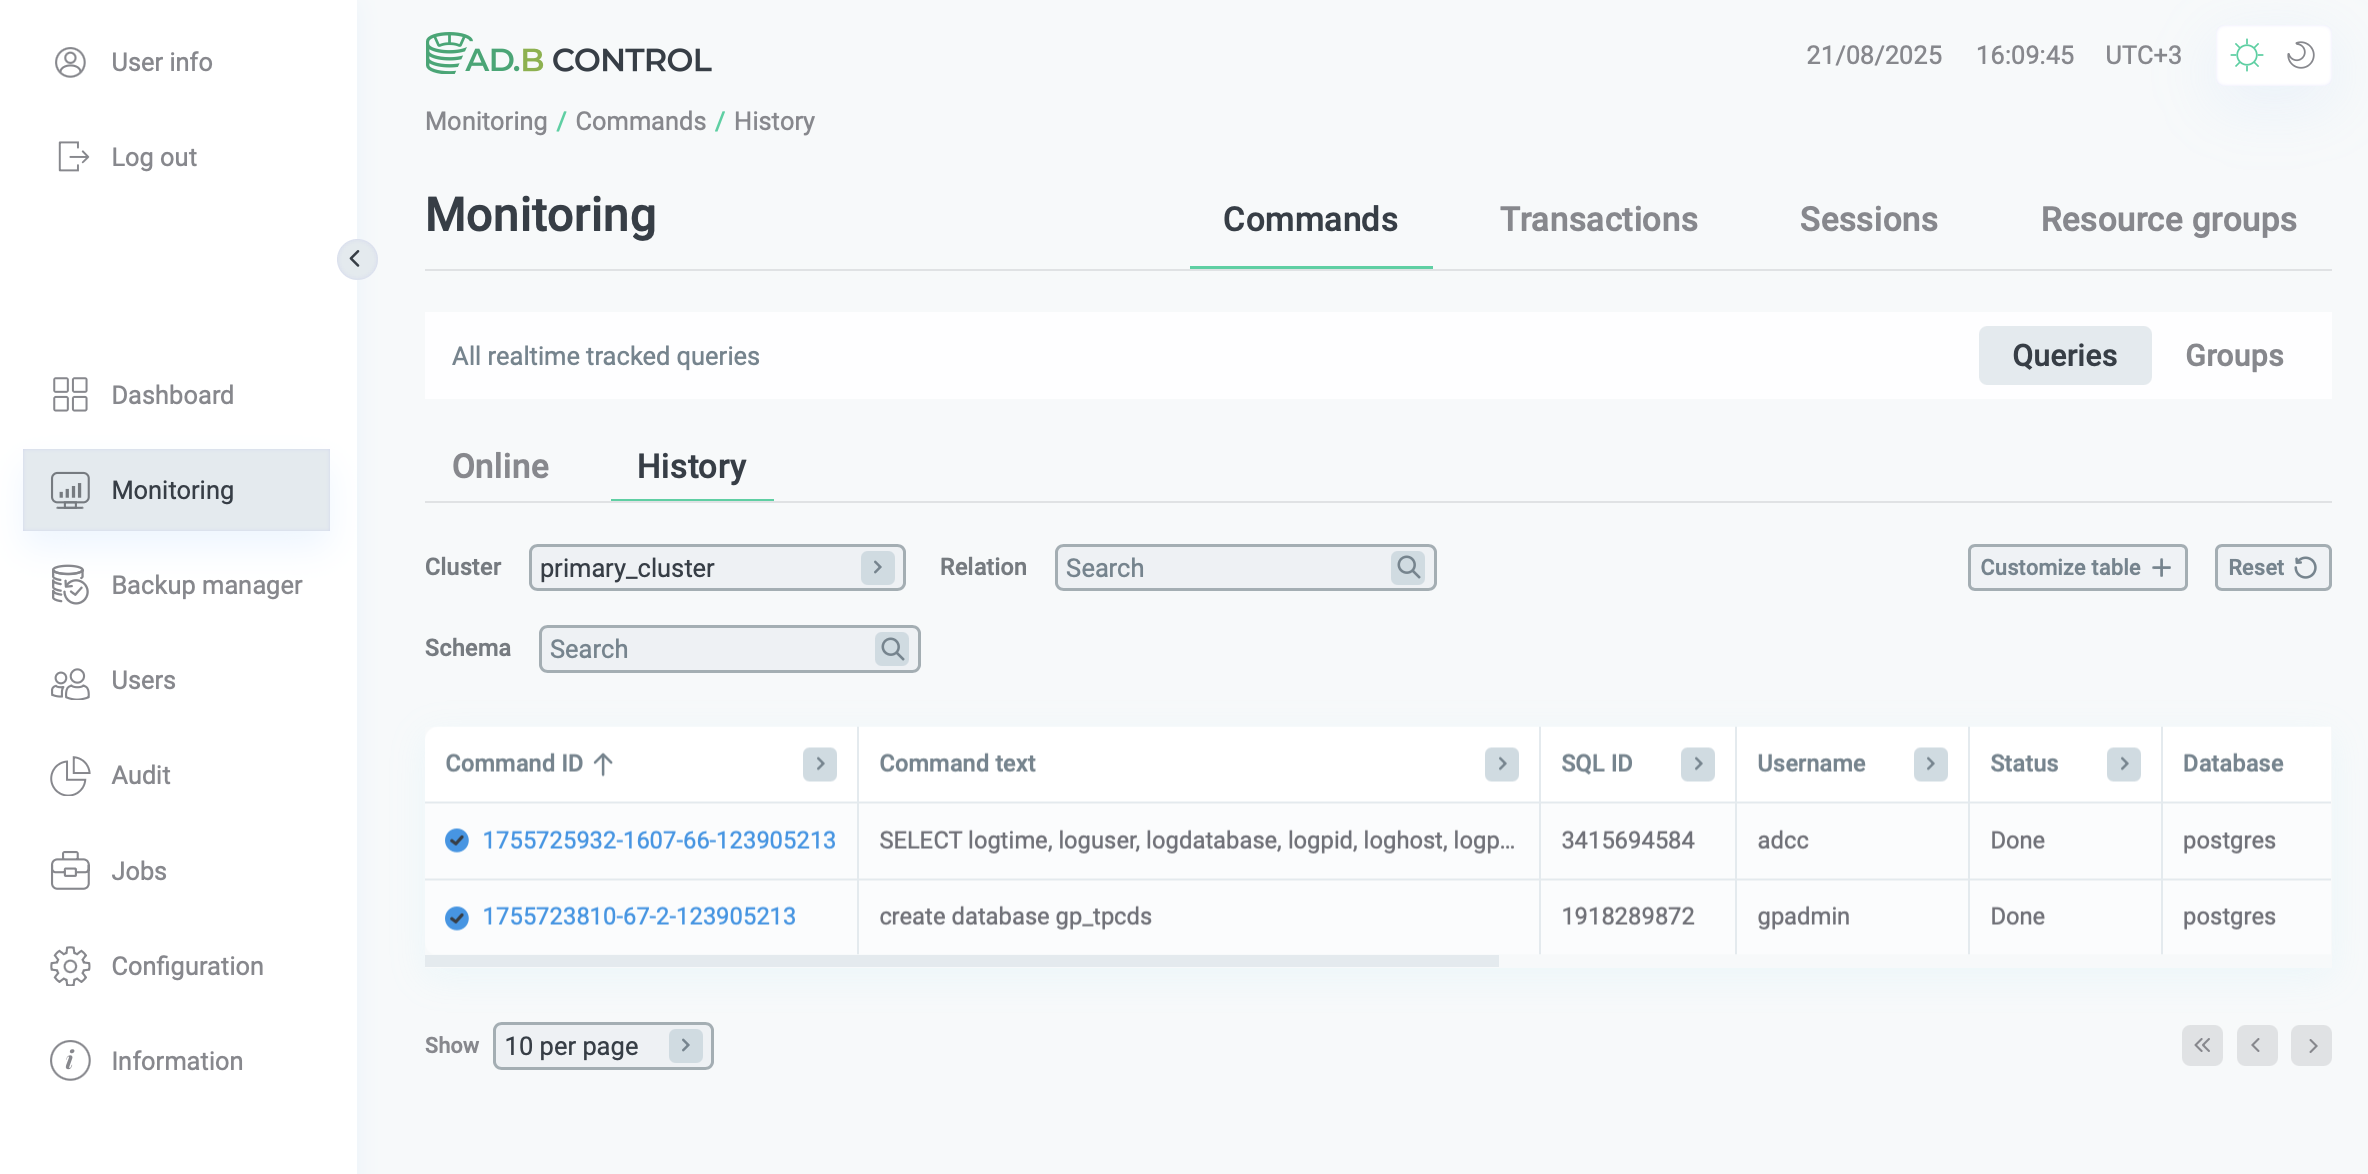The image size is (2368, 1174).
Task: Check the create database gp_tpcds row
Action: (x=457, y=917)
